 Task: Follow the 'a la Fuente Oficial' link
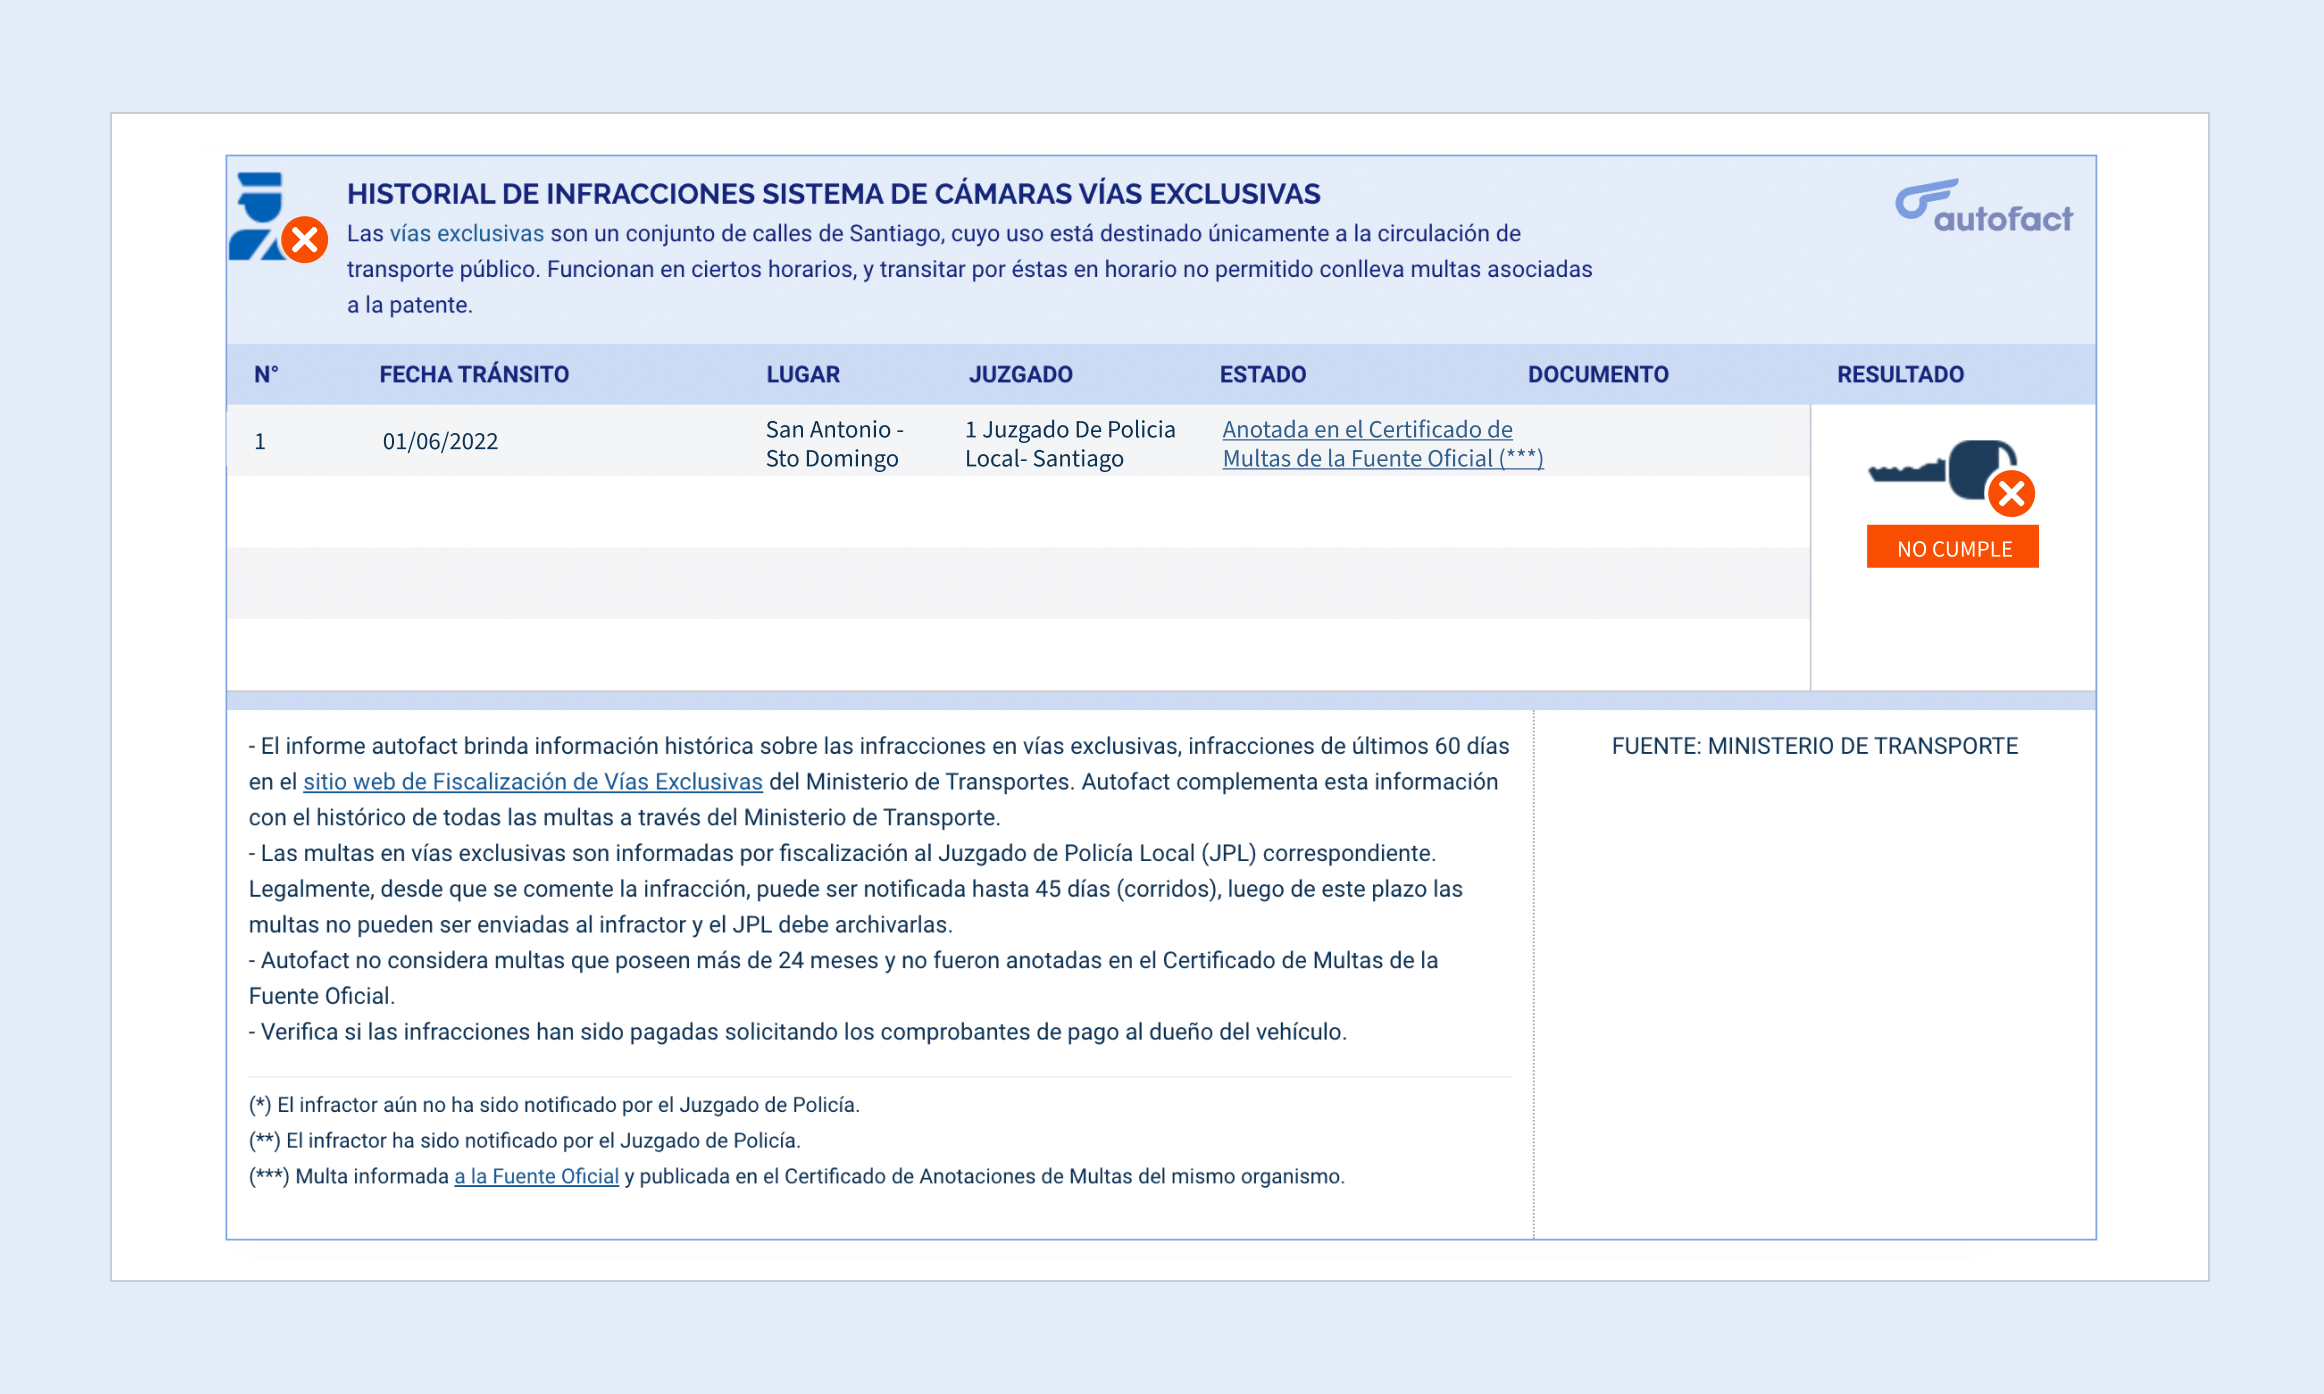[x=536, y=1176]
